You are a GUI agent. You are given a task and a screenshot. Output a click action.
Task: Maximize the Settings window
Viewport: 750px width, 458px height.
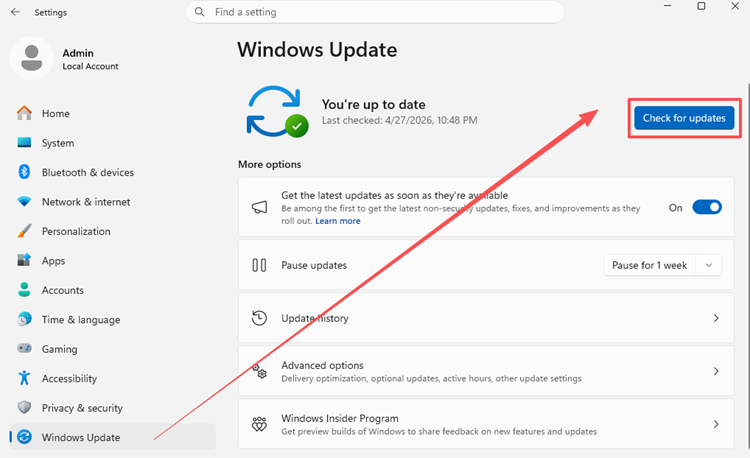(x=701, y=6)
